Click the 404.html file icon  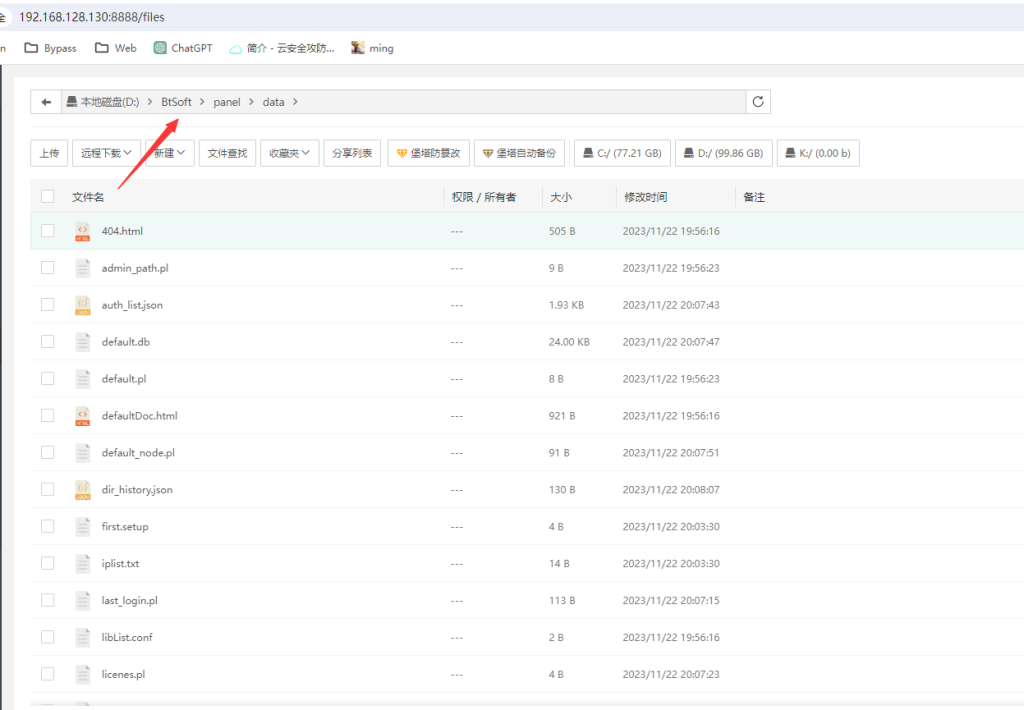(x=83, y=231)
